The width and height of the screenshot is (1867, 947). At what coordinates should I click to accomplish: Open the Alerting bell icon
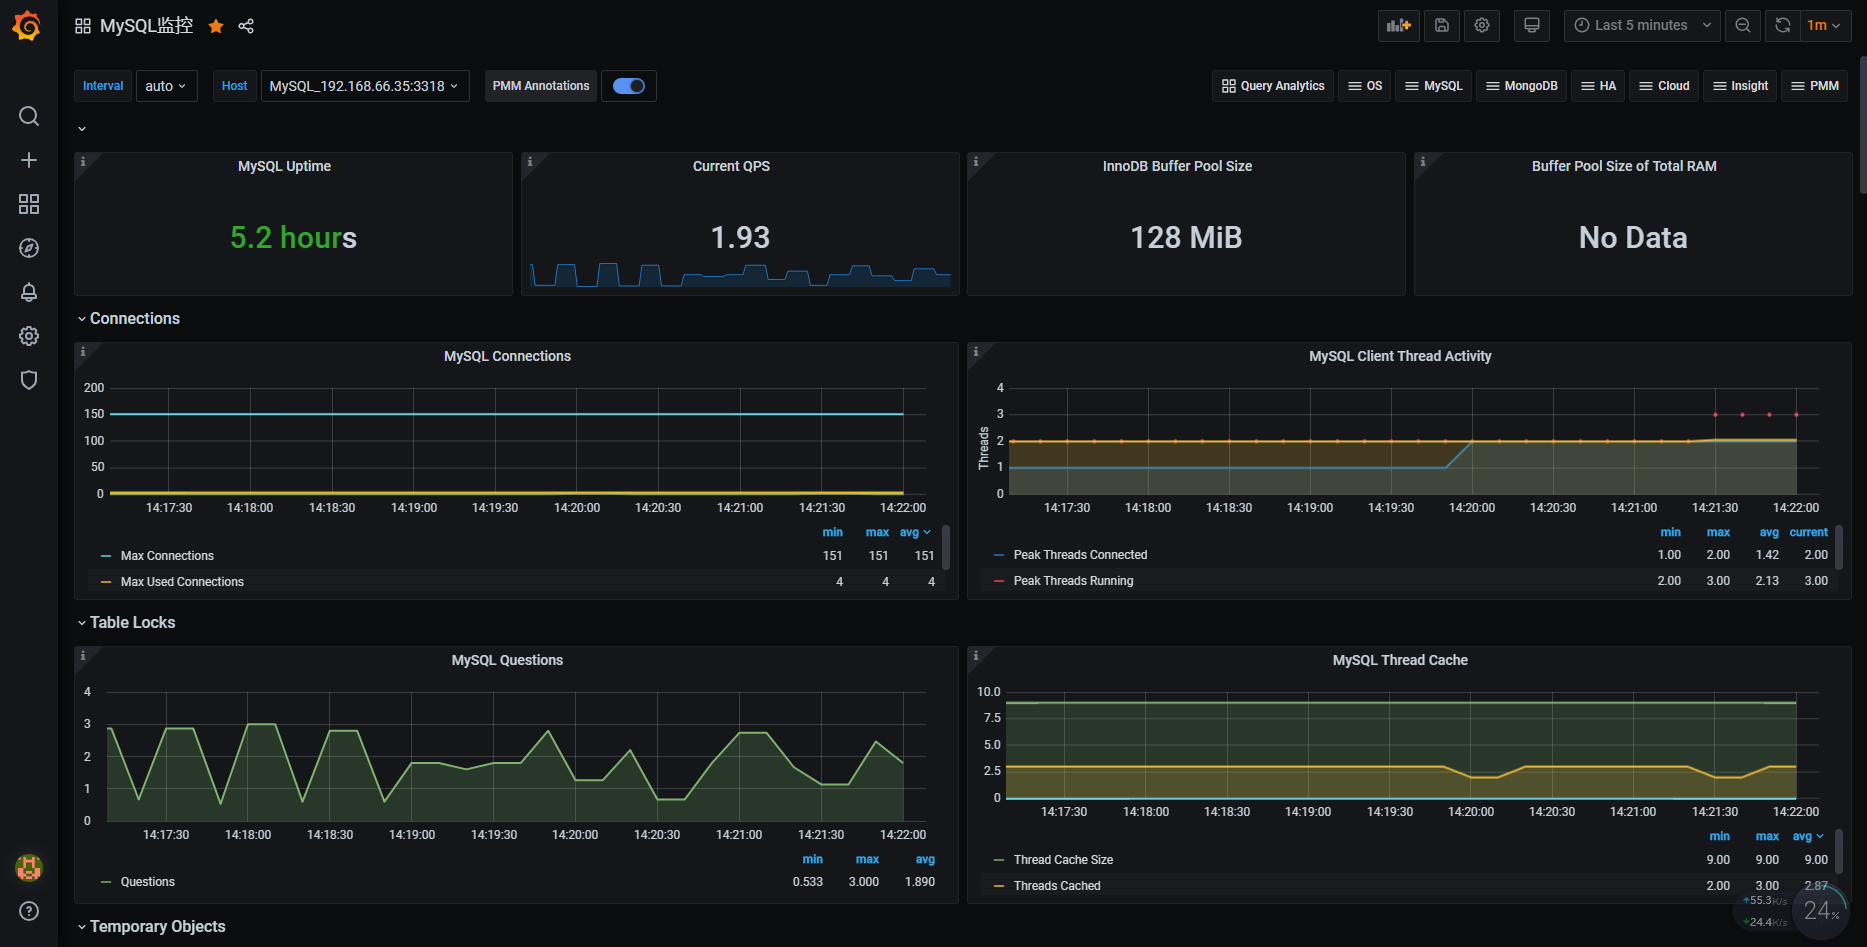click(29, 292)
